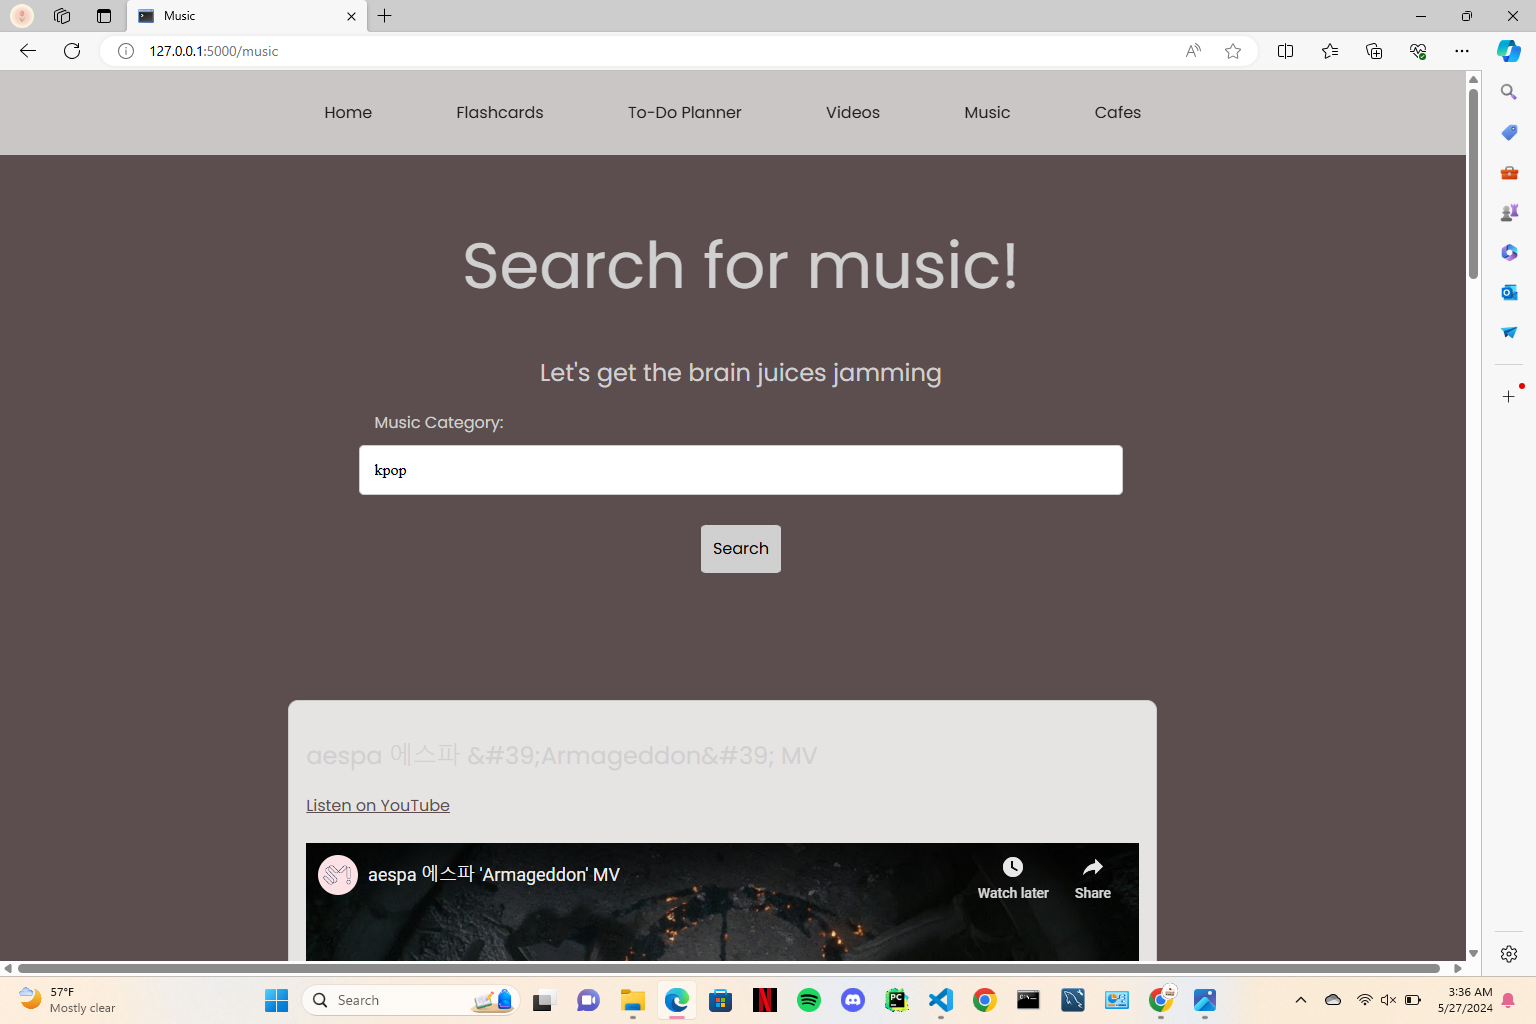This screenshot has width=1536, height=1024.
Task: Open weather widget 57°F Mostly clear
Action: click(x=68, y=1000)
